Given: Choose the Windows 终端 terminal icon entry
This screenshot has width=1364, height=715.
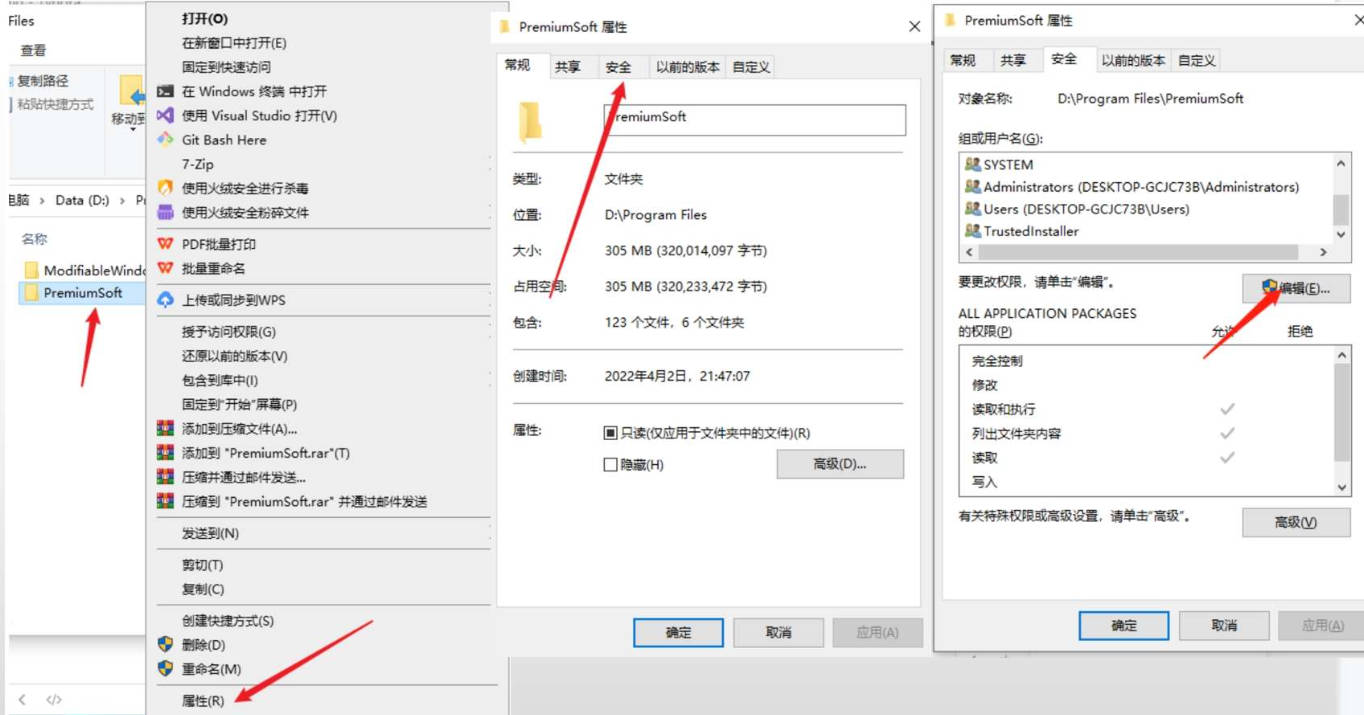Looking at the screenshot, I should (x=165, y=91).
